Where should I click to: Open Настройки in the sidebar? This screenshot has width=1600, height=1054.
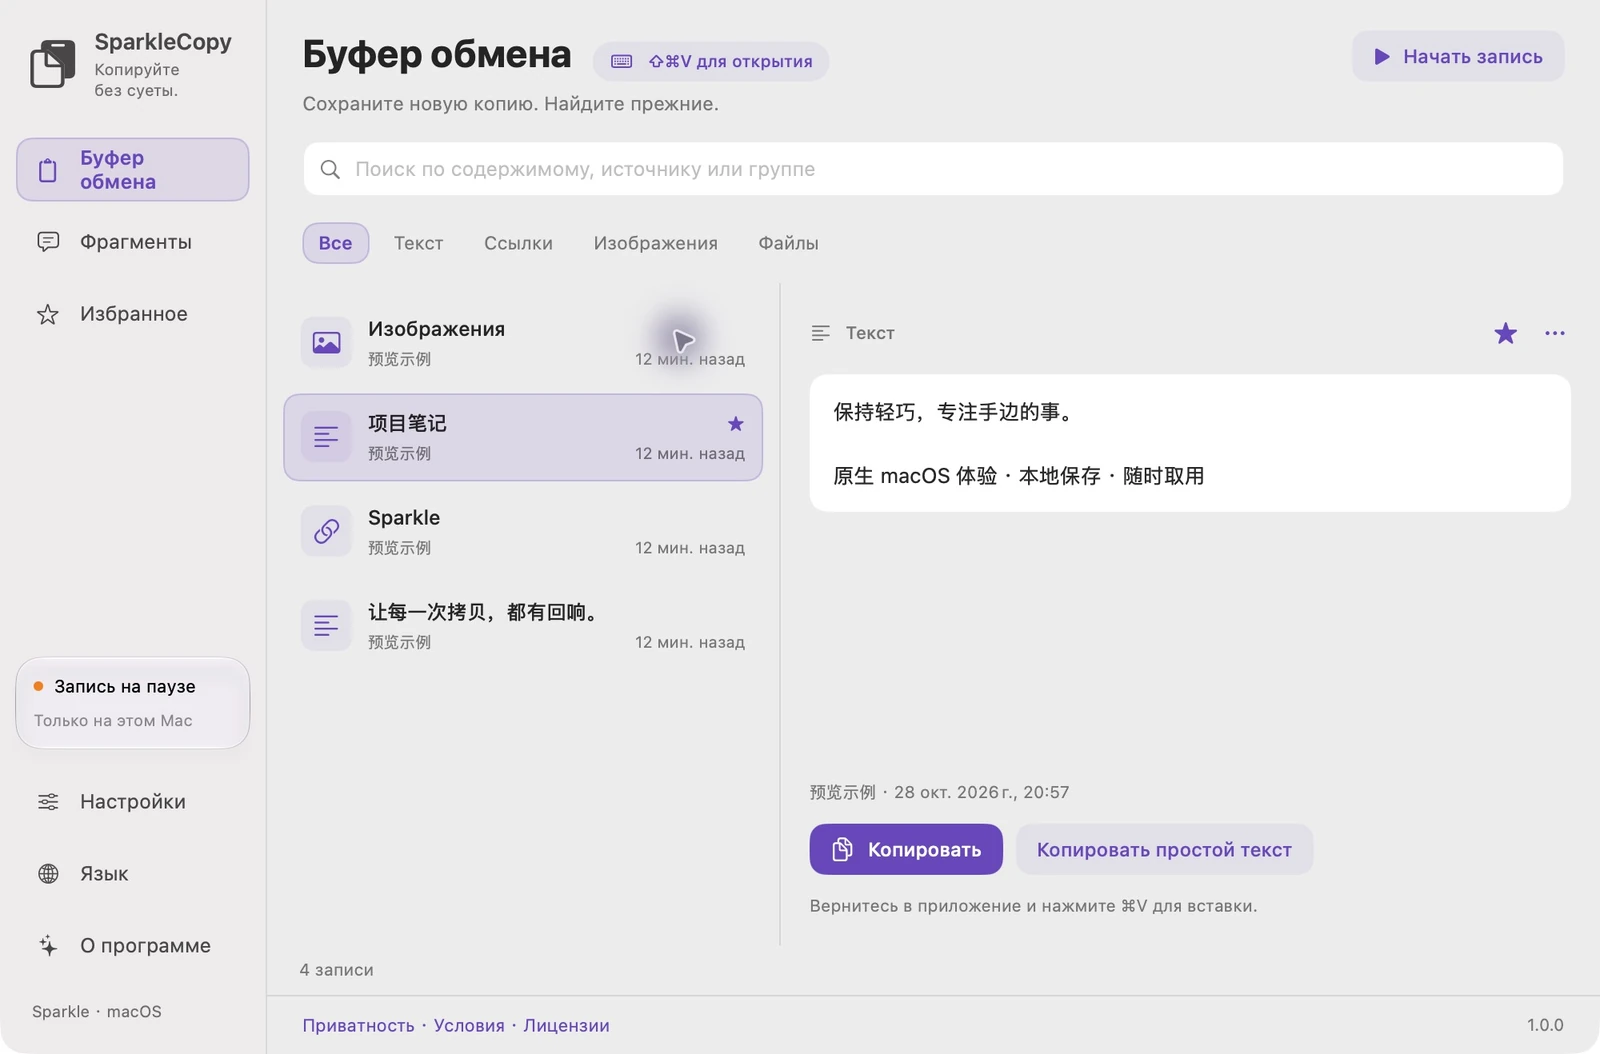(133, 802)
